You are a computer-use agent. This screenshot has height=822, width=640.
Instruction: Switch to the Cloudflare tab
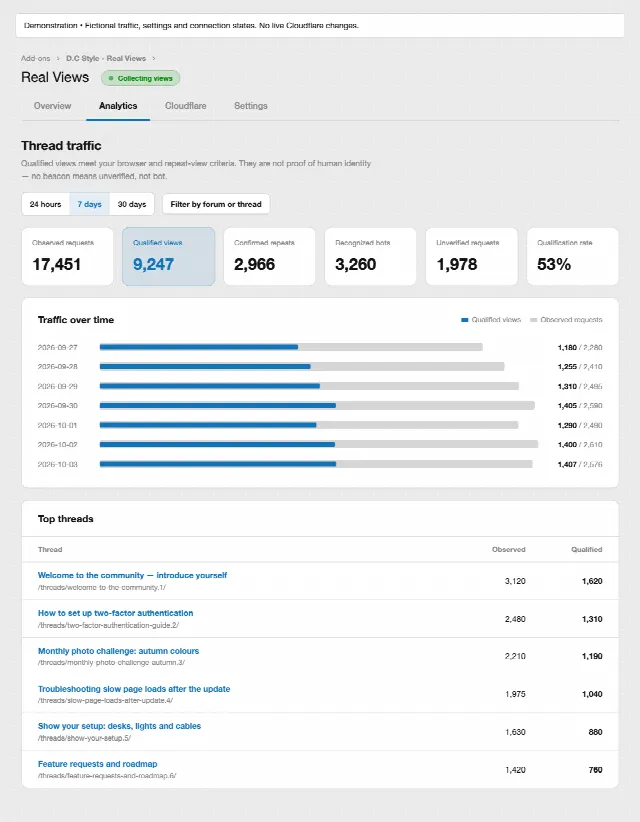tap(186, 106)
